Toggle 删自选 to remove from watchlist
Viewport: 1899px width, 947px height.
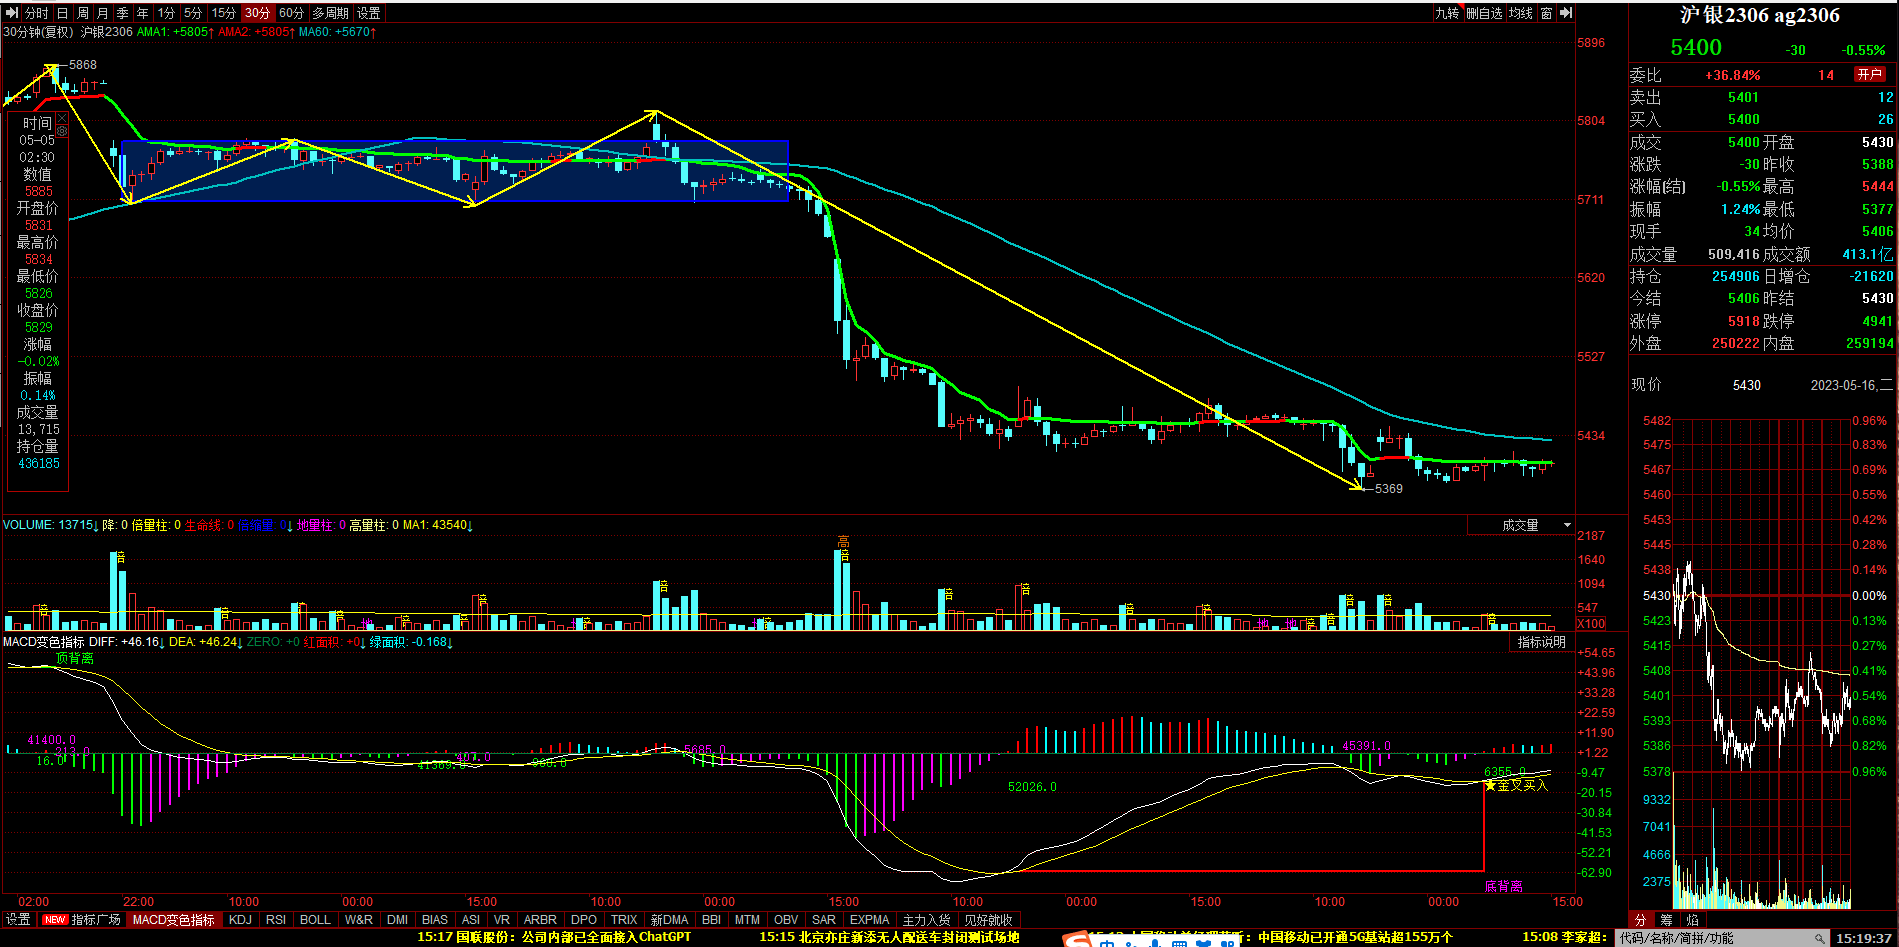point(1484,13)
